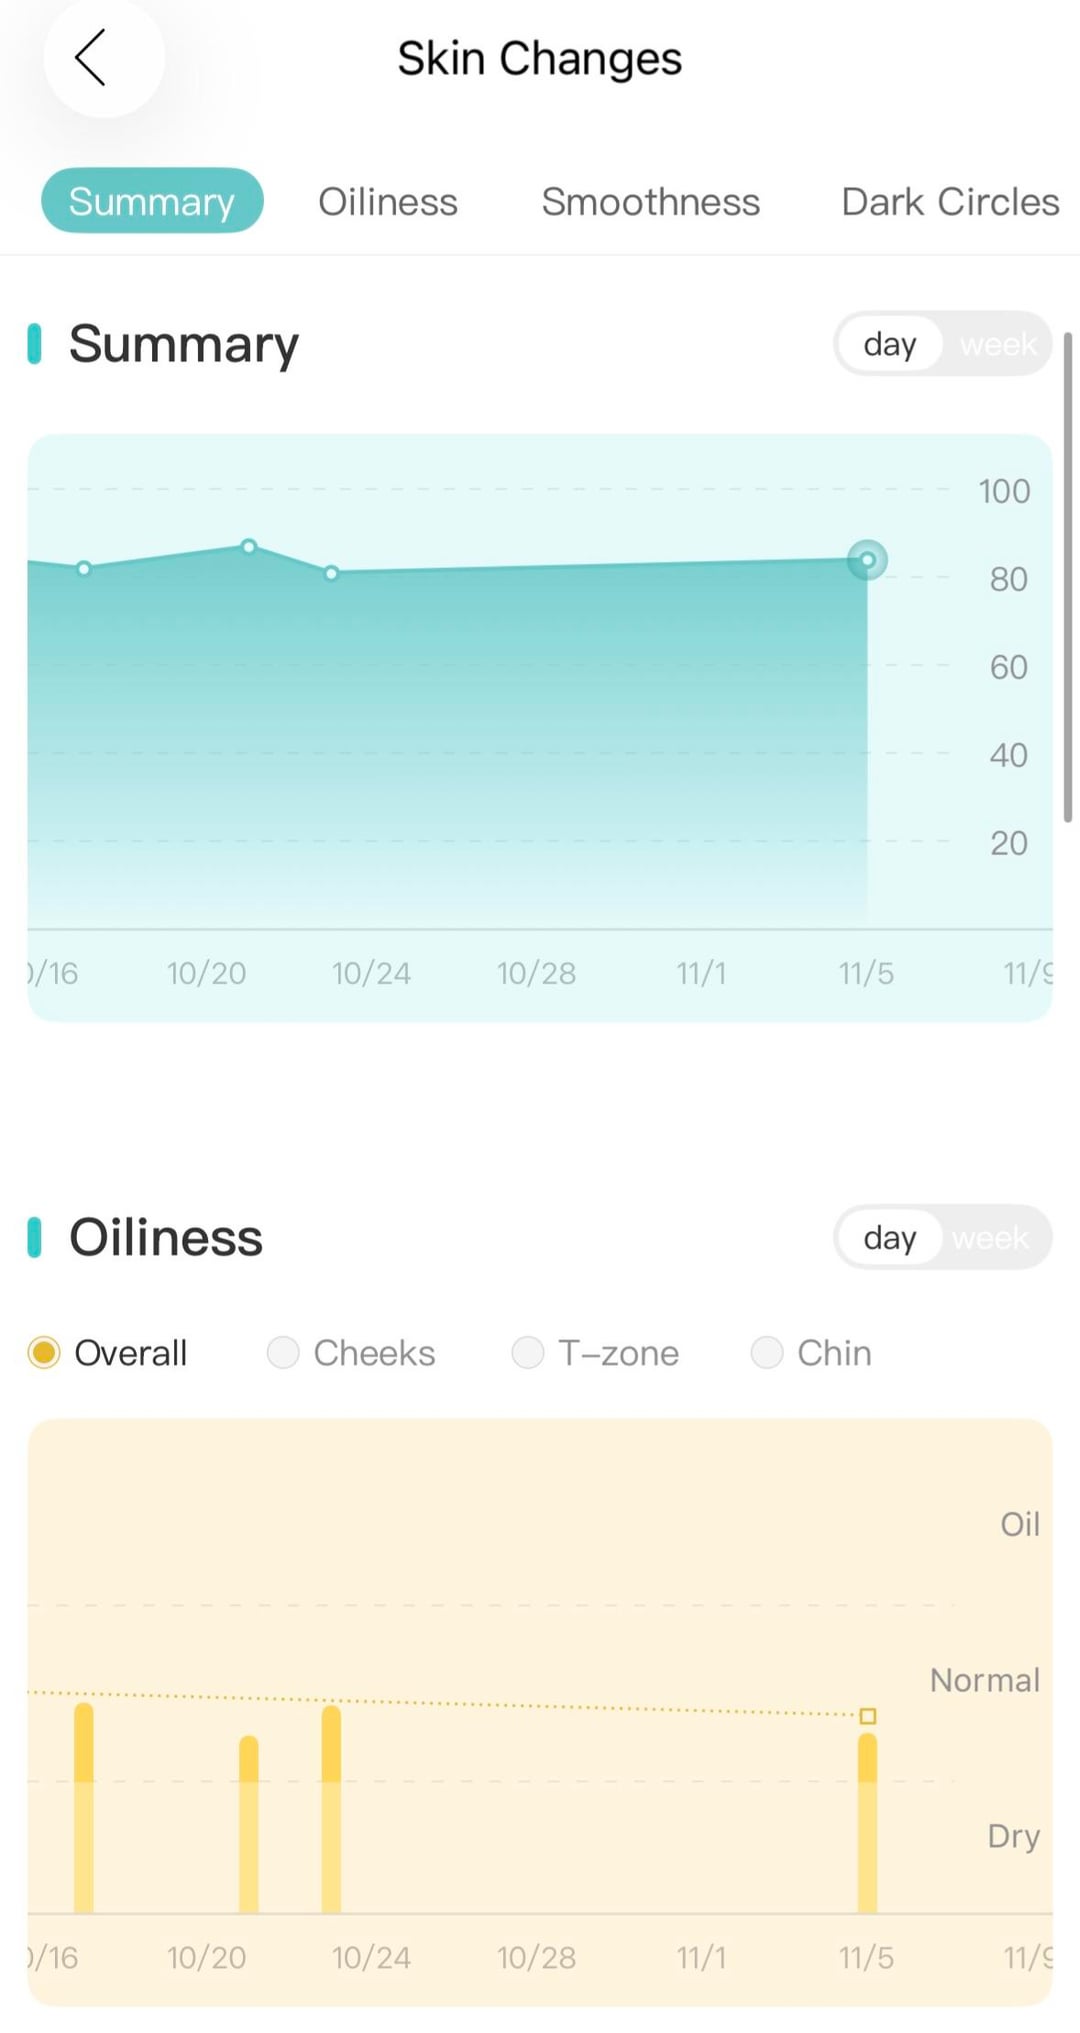Tap the 10/24 summary chart data point
Viewport: 1080px width, 2033px height.
pos(332,573)
